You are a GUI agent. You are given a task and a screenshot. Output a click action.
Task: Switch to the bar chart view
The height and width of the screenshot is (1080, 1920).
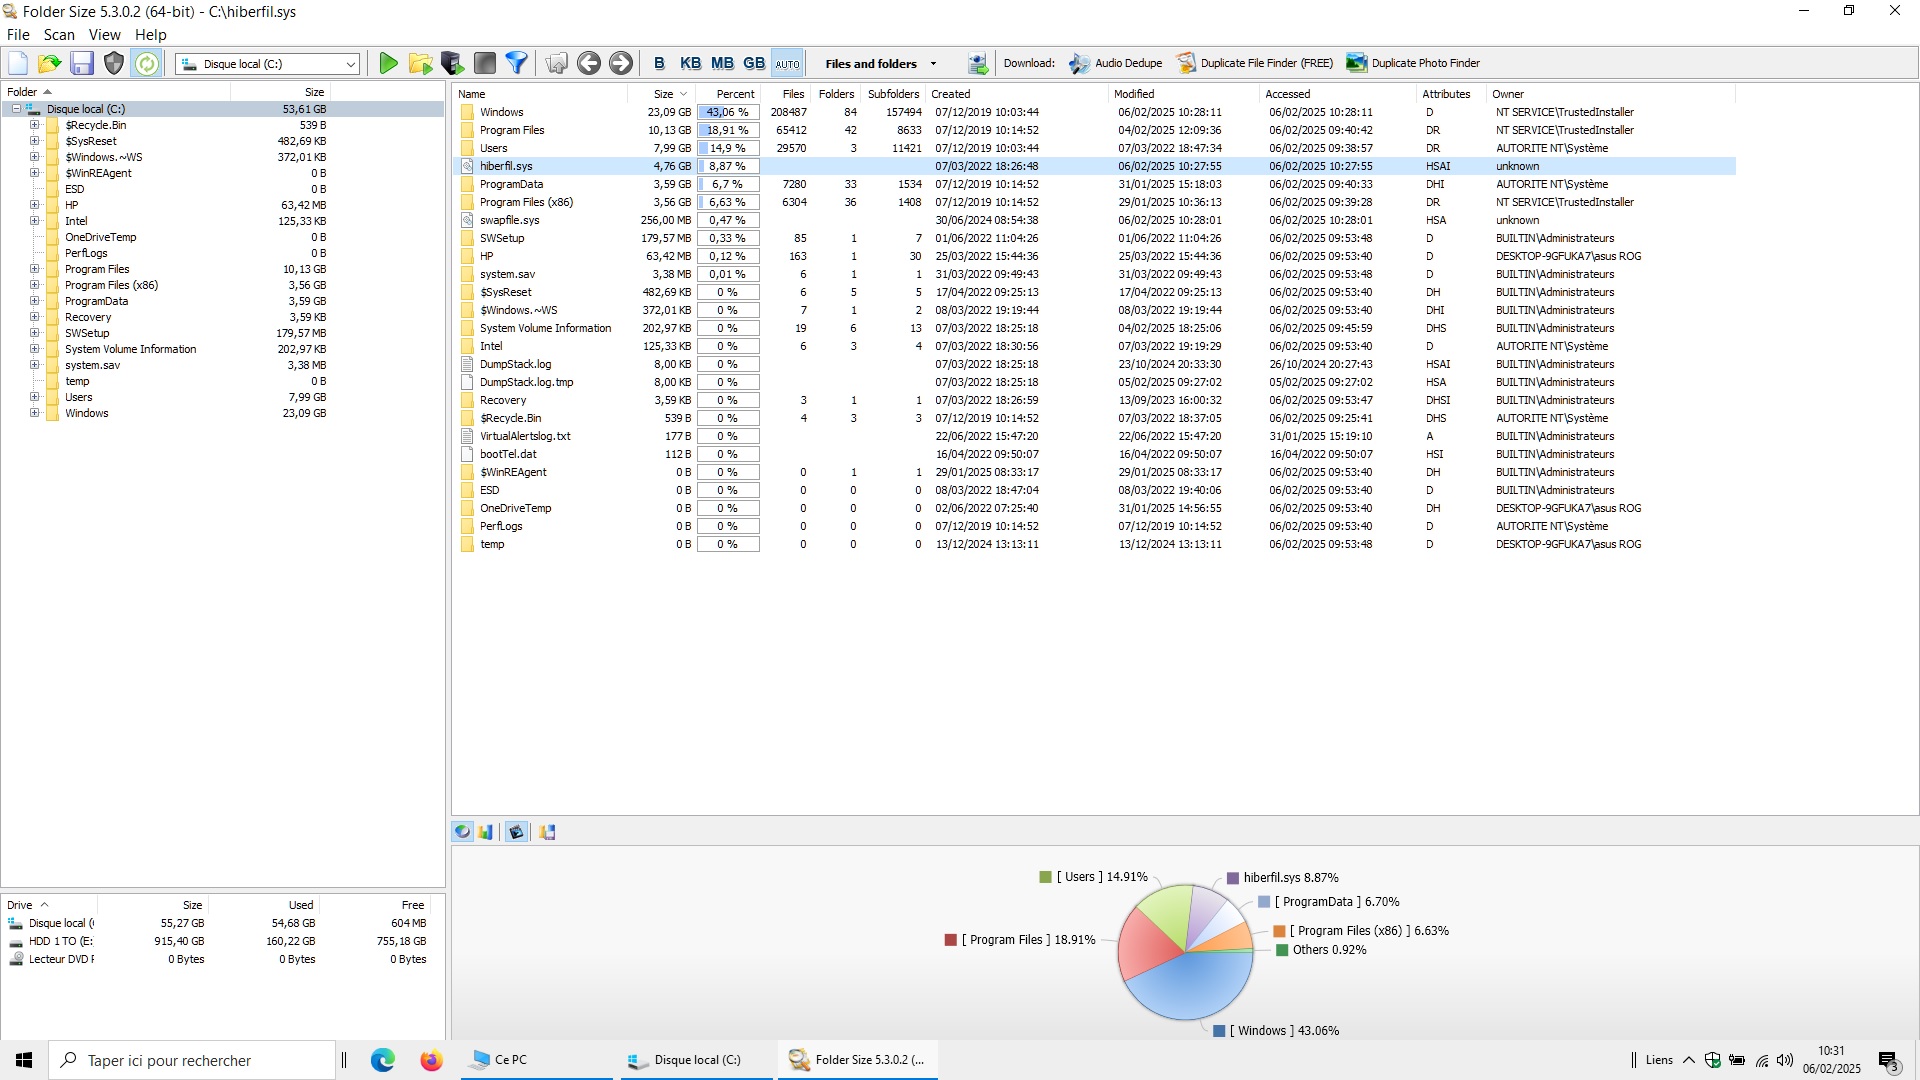click(486, 832)
